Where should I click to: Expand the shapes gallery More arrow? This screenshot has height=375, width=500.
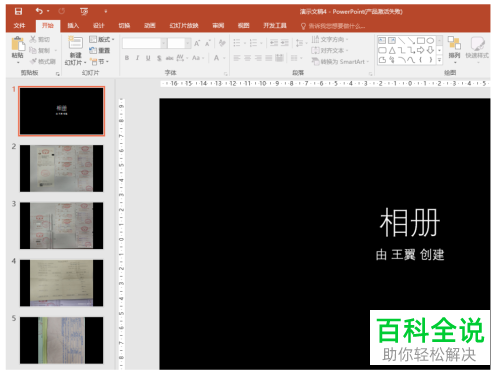439,60
